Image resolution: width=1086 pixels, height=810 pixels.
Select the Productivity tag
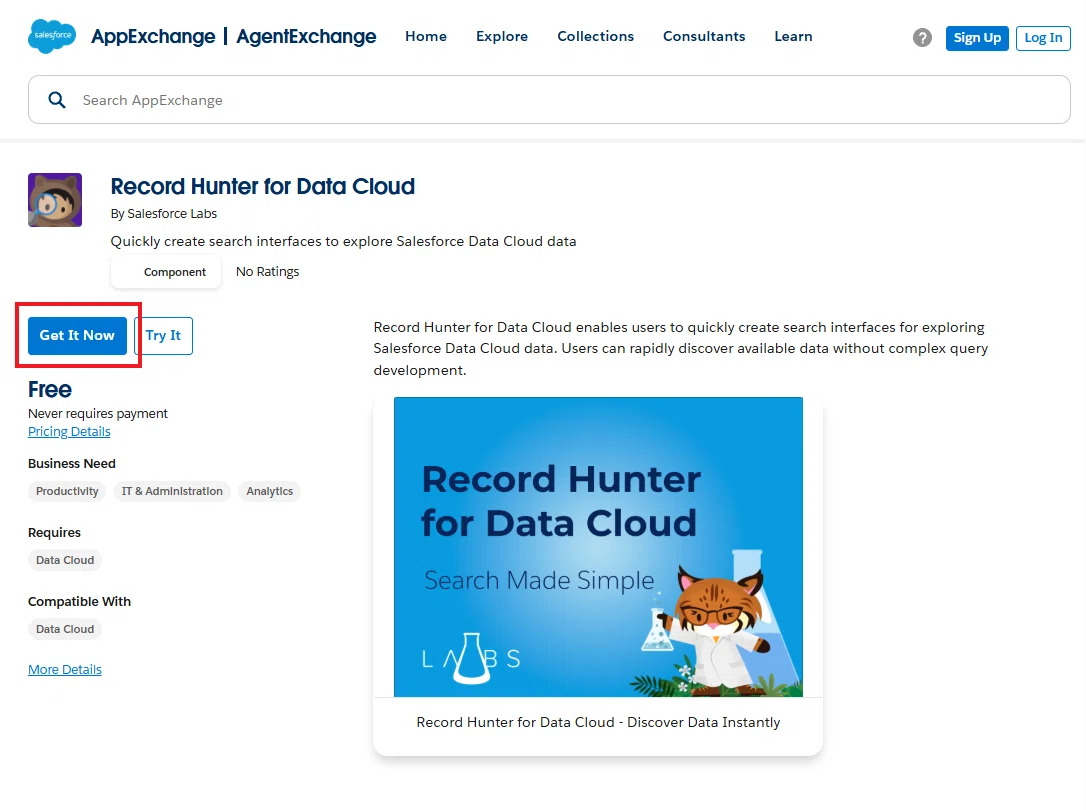tap(67, 492)
